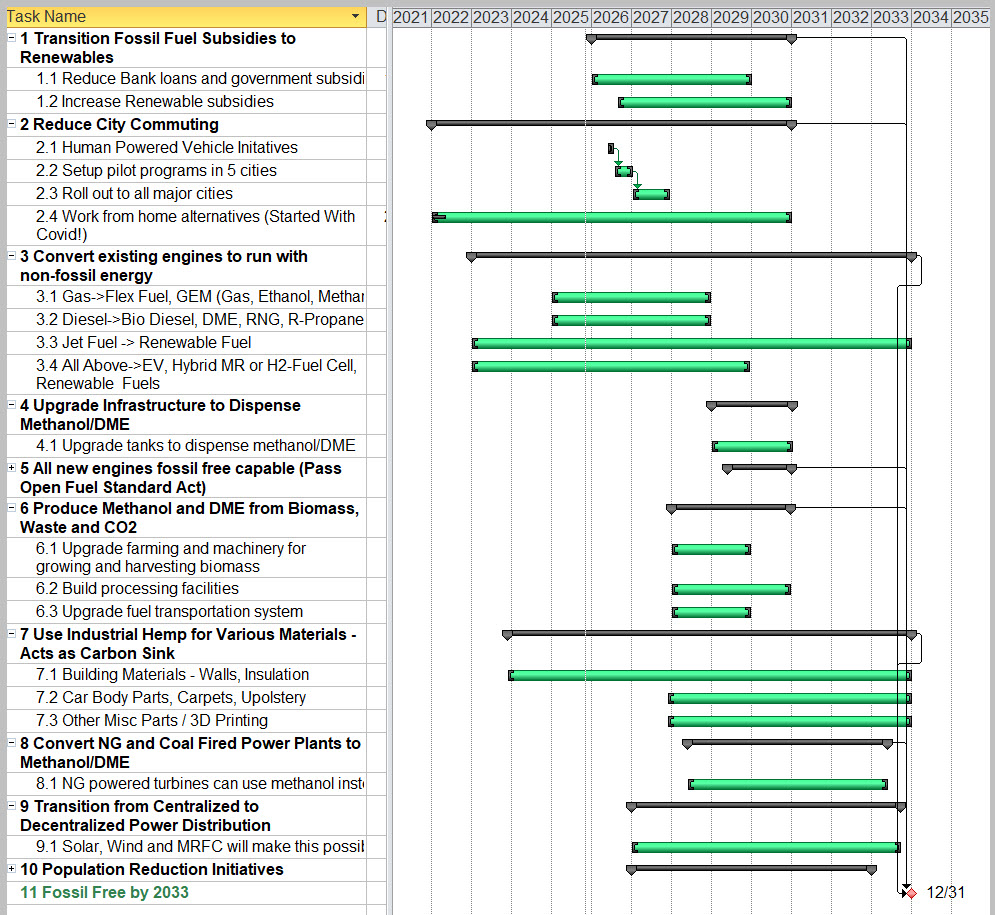The height and width of the screenshot is (915, 995).
Task: Collapse task 7 Use Industrial Hemp
Action: (x=9, y=634)
